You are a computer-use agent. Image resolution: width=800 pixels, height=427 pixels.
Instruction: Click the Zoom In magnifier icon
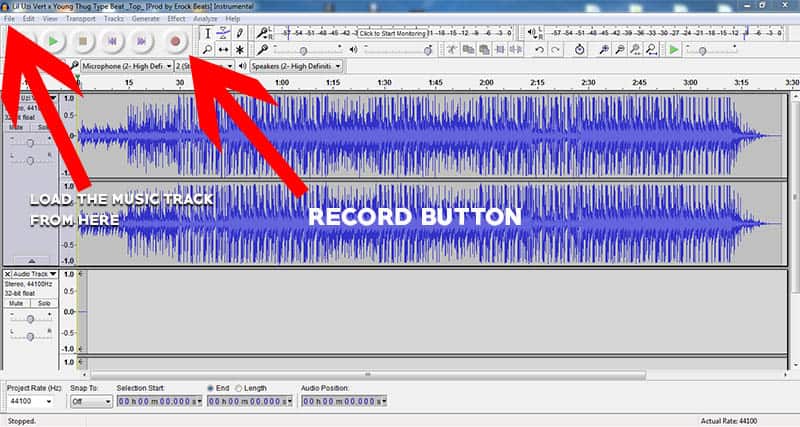(604, 49)
